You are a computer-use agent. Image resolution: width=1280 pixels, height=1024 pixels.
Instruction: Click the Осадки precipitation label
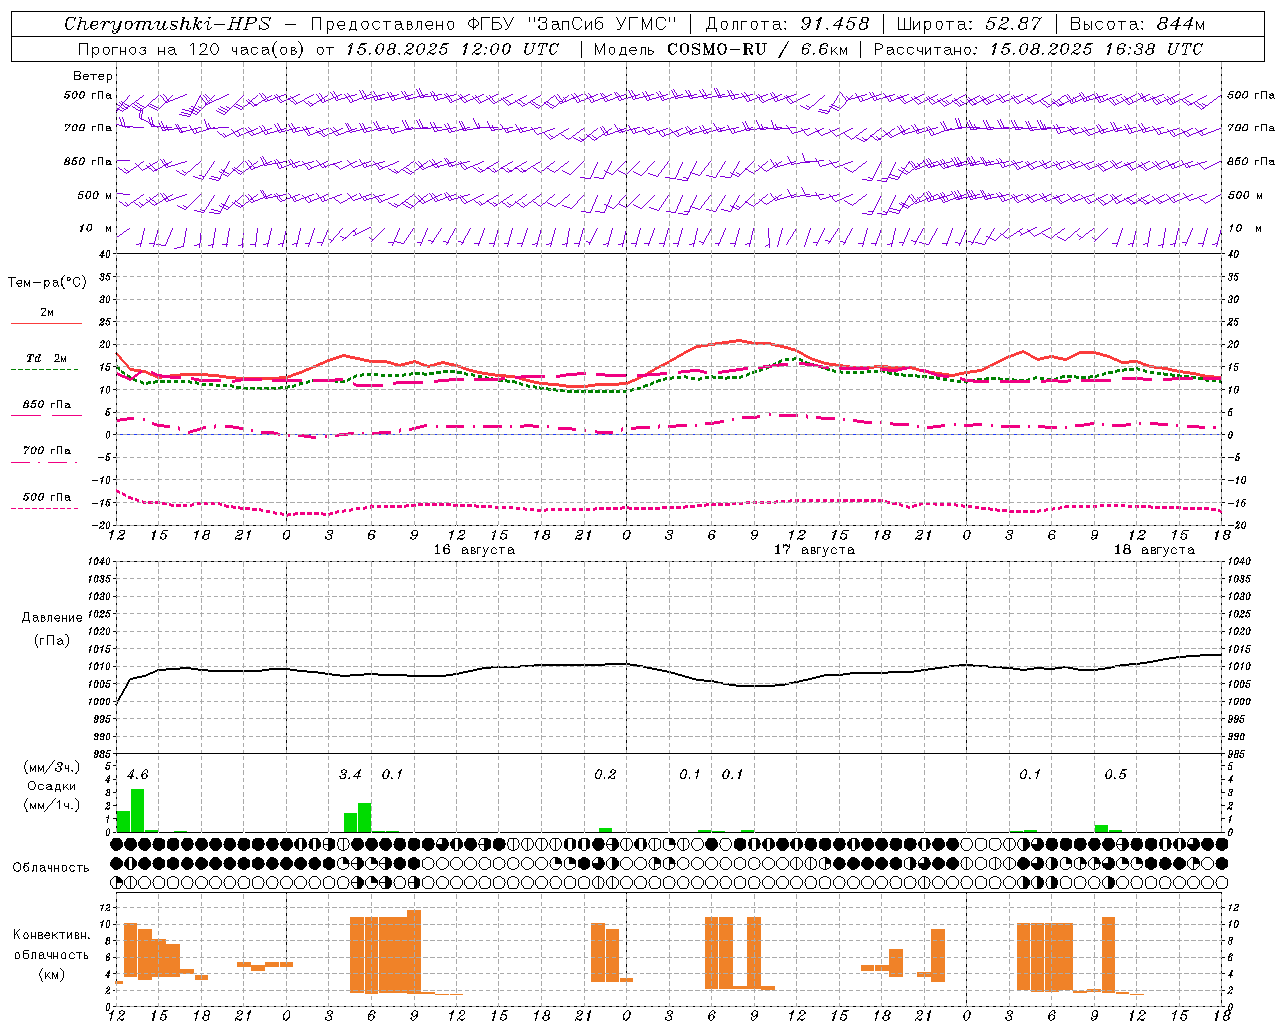click(52, 786)
